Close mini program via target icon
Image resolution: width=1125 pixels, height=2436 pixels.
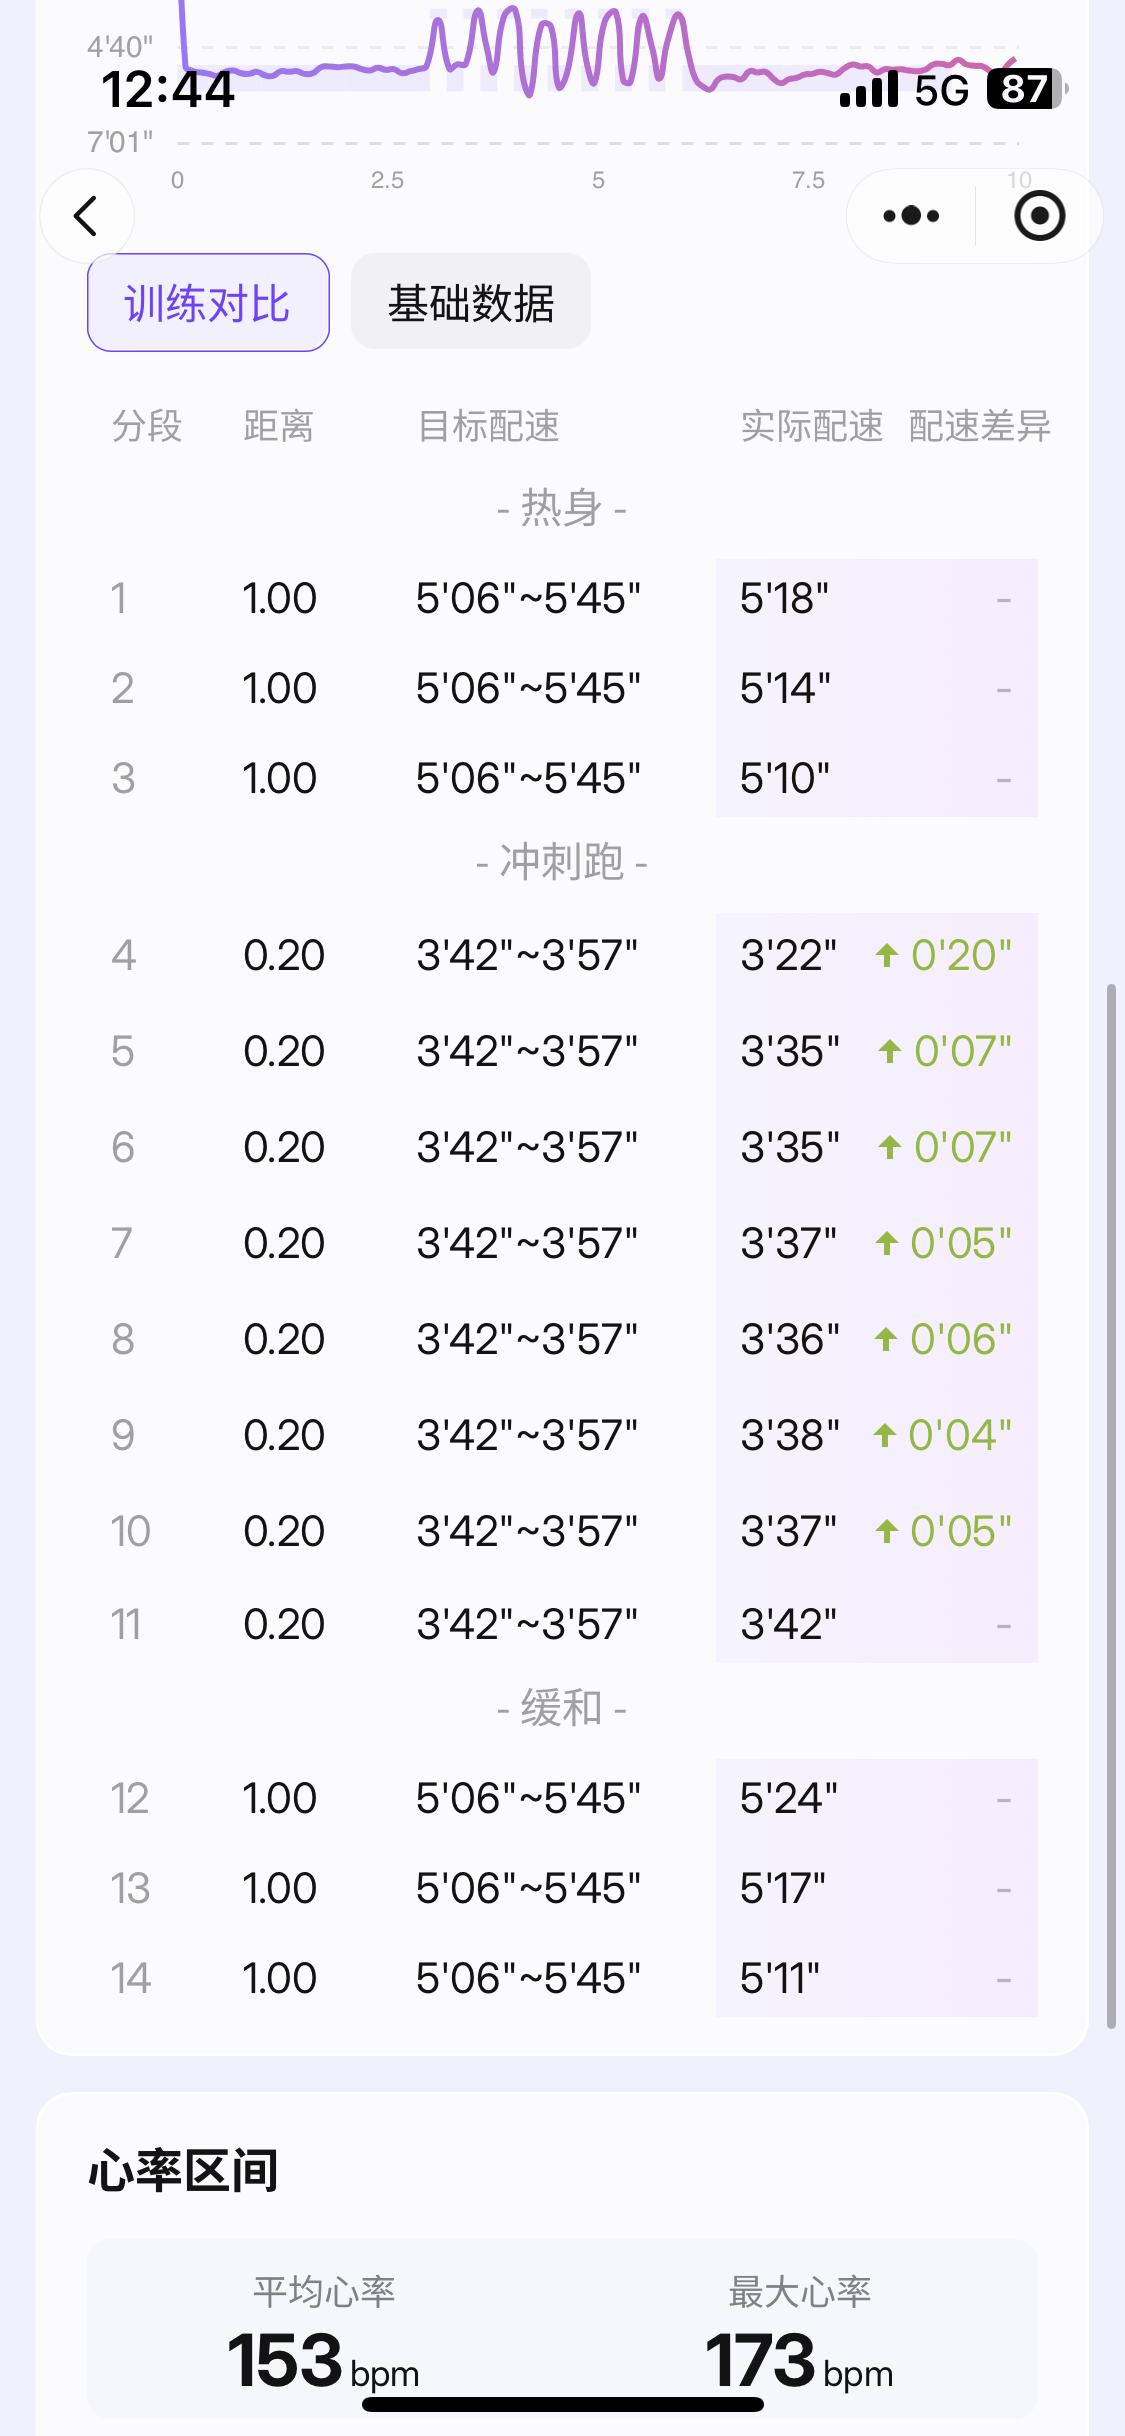coord(1039,216)
